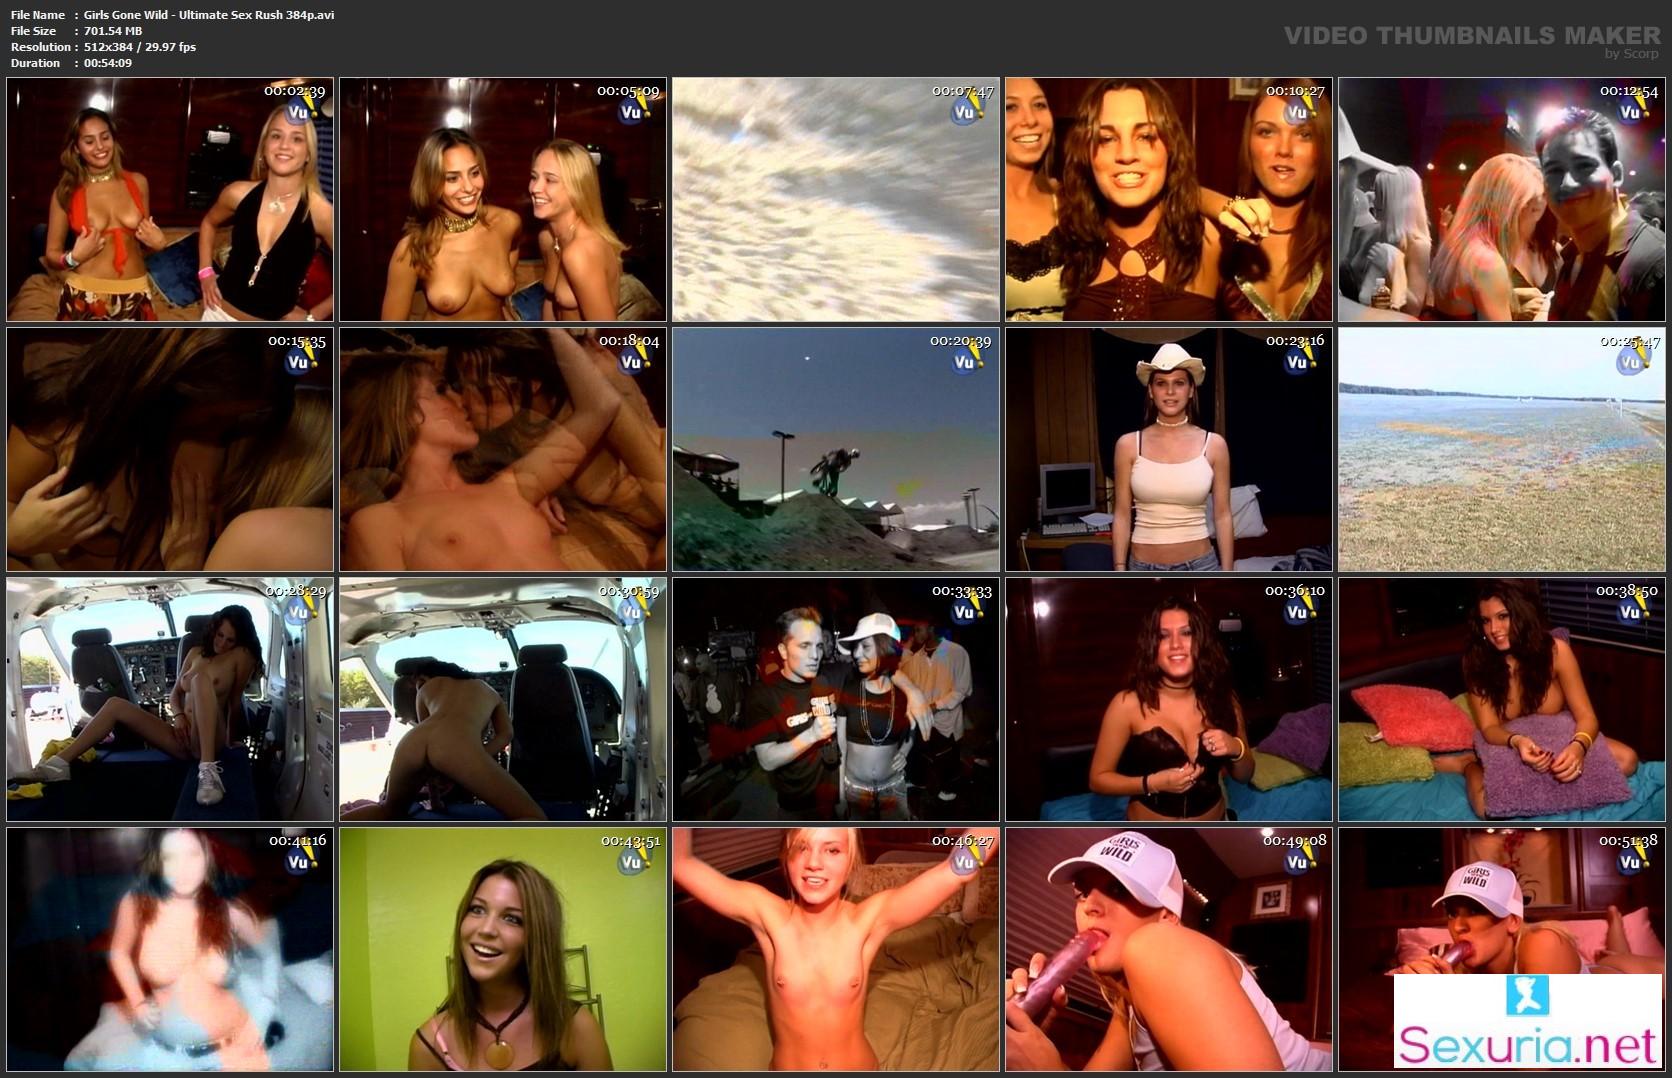Click the Vu logo on the 00:25:47 thumbnail
Image resolution: width=1672 pixels, height=1078 pixels.
click(x=1631, y=362)
